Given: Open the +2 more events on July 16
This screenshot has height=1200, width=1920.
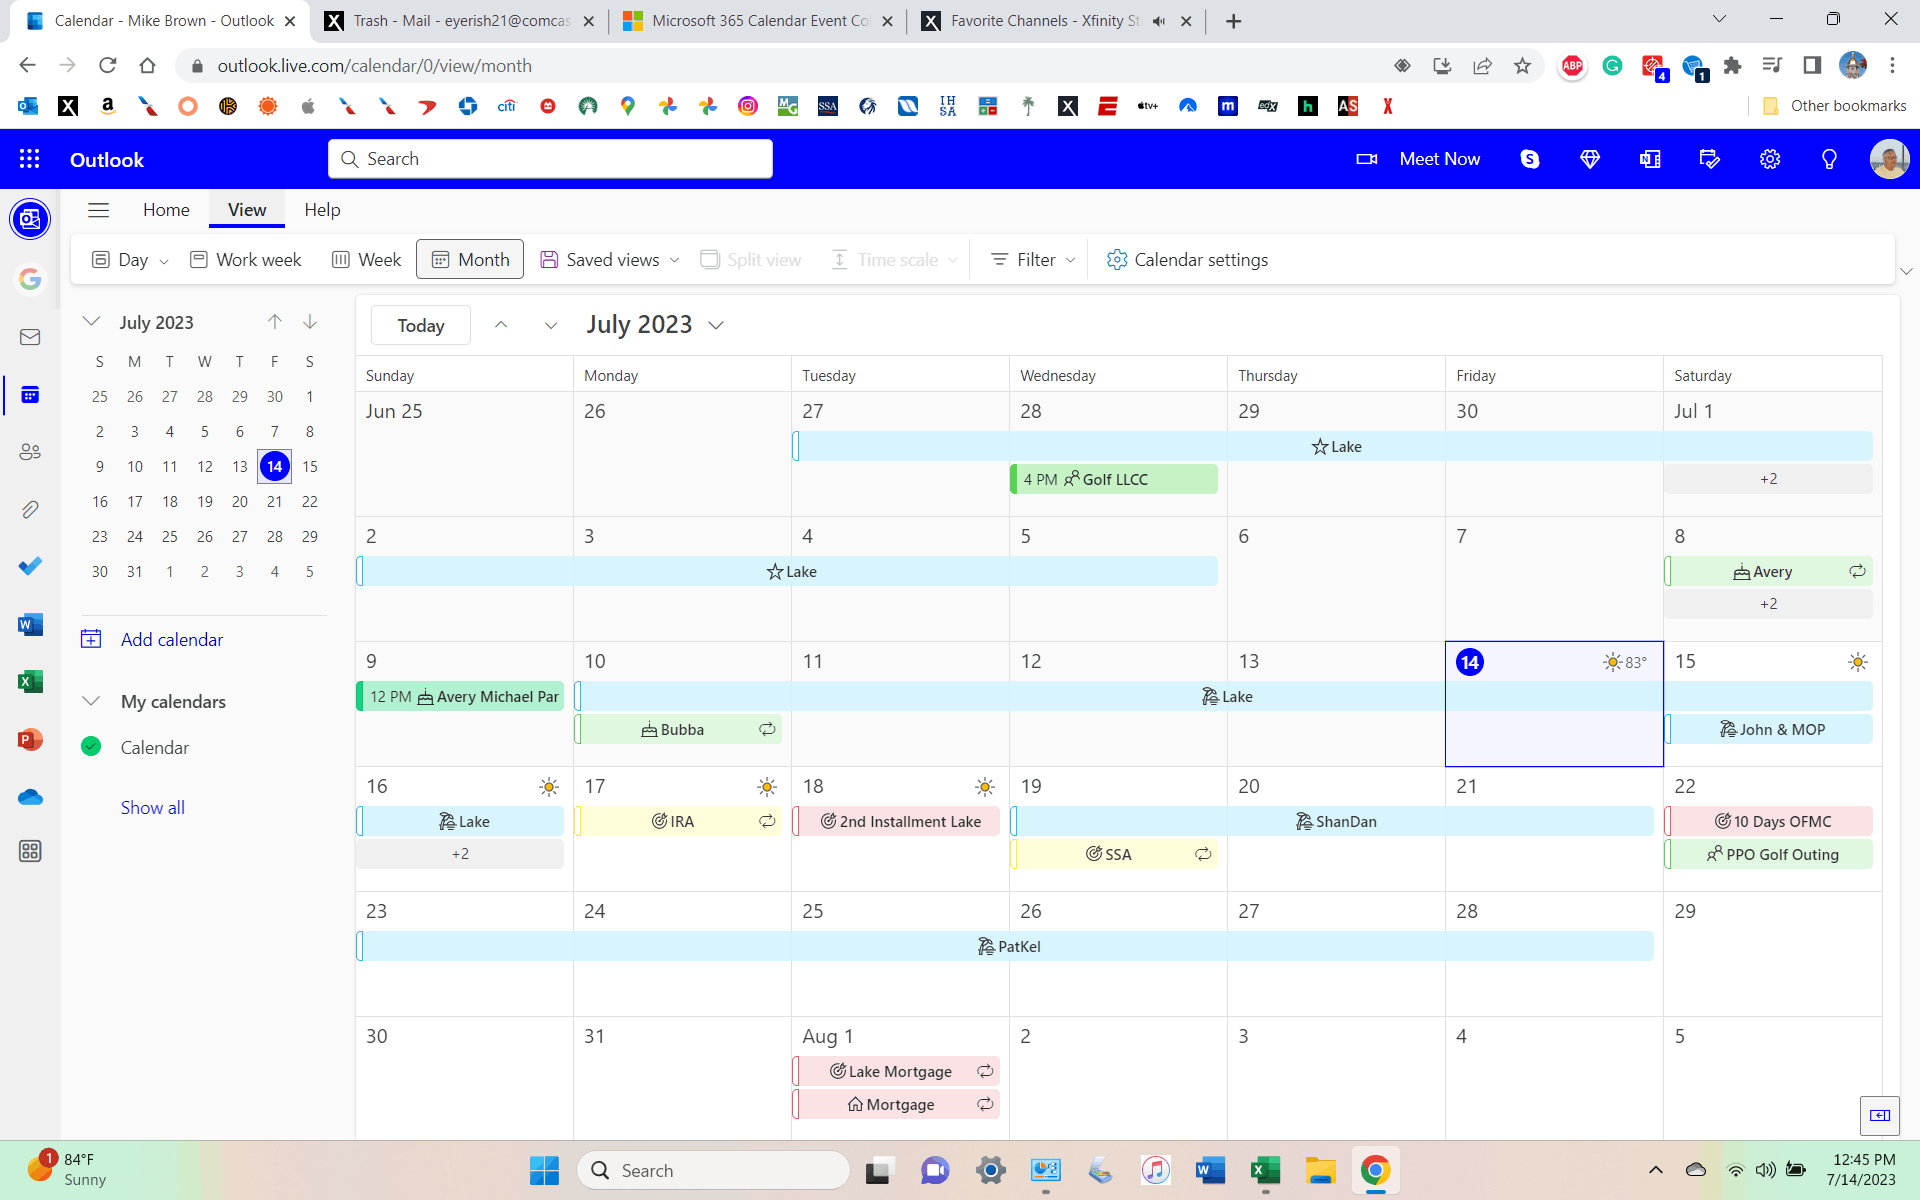Looking at the screenshot, I should point(460,854).
